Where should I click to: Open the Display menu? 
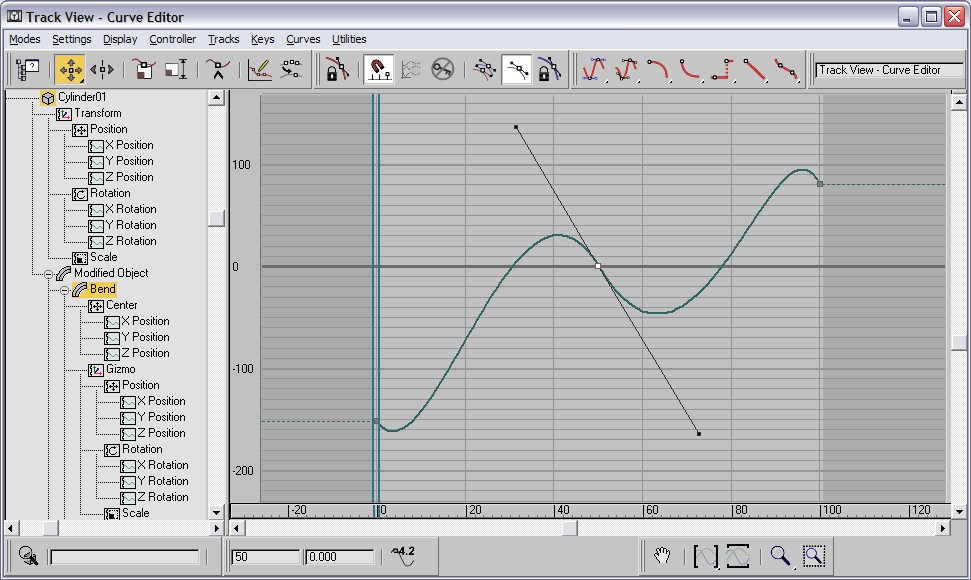point(120,39)
